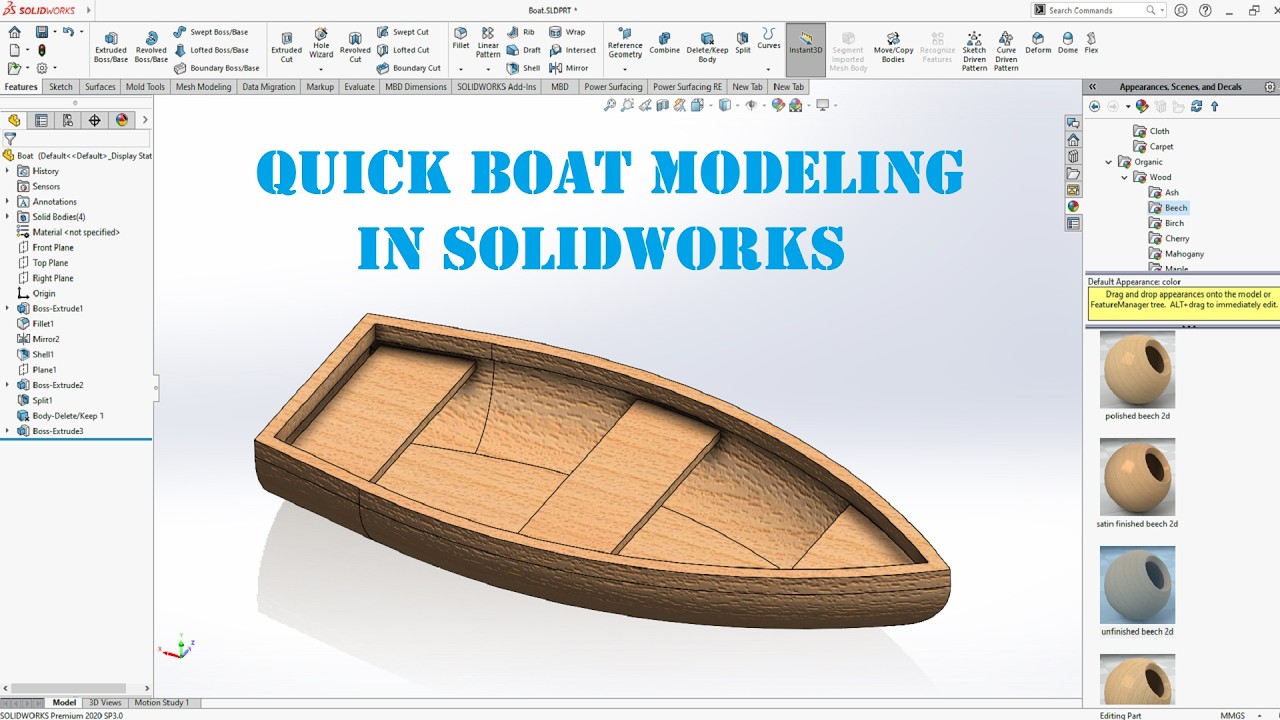
Task: Select the Revolved Cut tool
Action: pos(355,47)
